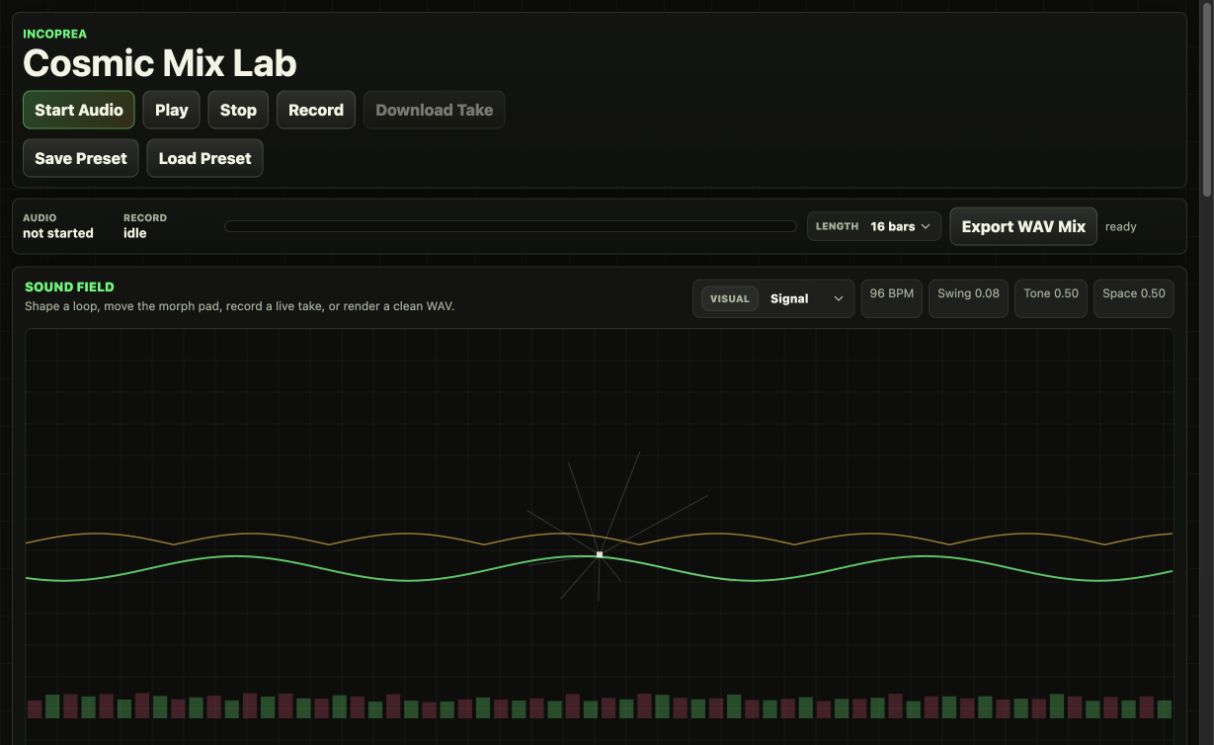Screen dimensions: 1214x745
Task: Click the Space 0.50 chip
Action: [1134, 298]
